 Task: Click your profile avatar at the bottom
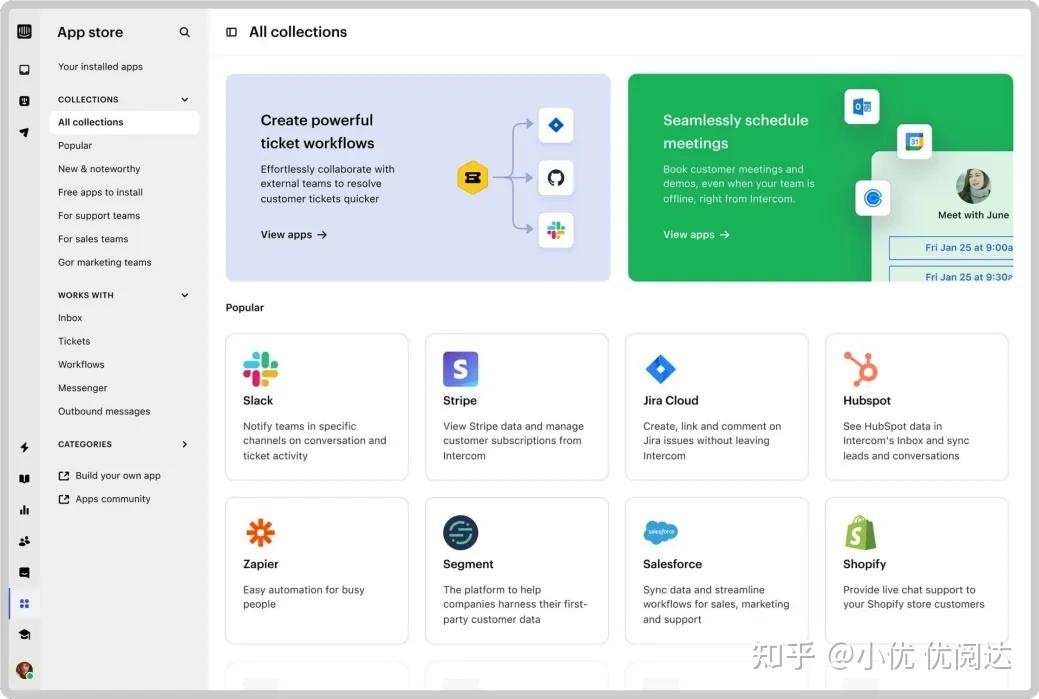pos(24,669)
